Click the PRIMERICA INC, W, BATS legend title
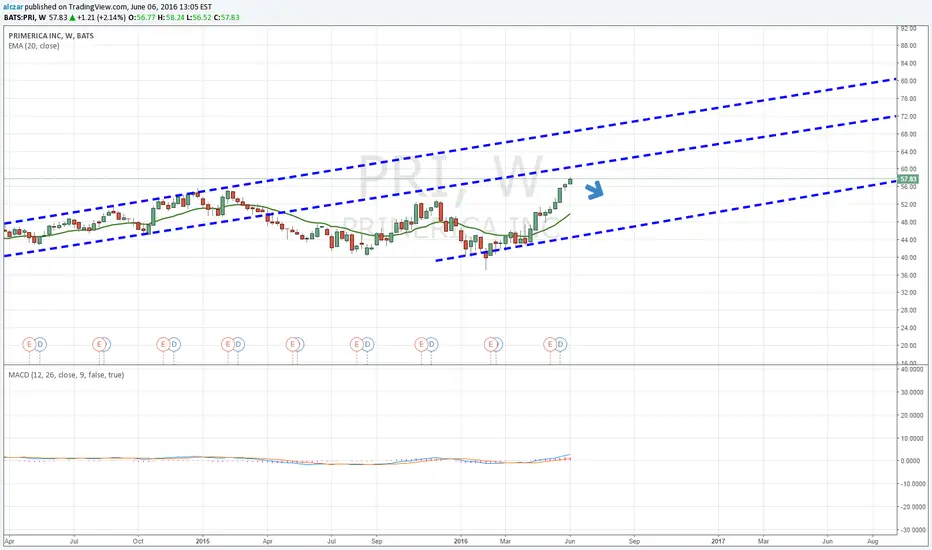The width and height of the screenshot is (932, 550). 51,36
